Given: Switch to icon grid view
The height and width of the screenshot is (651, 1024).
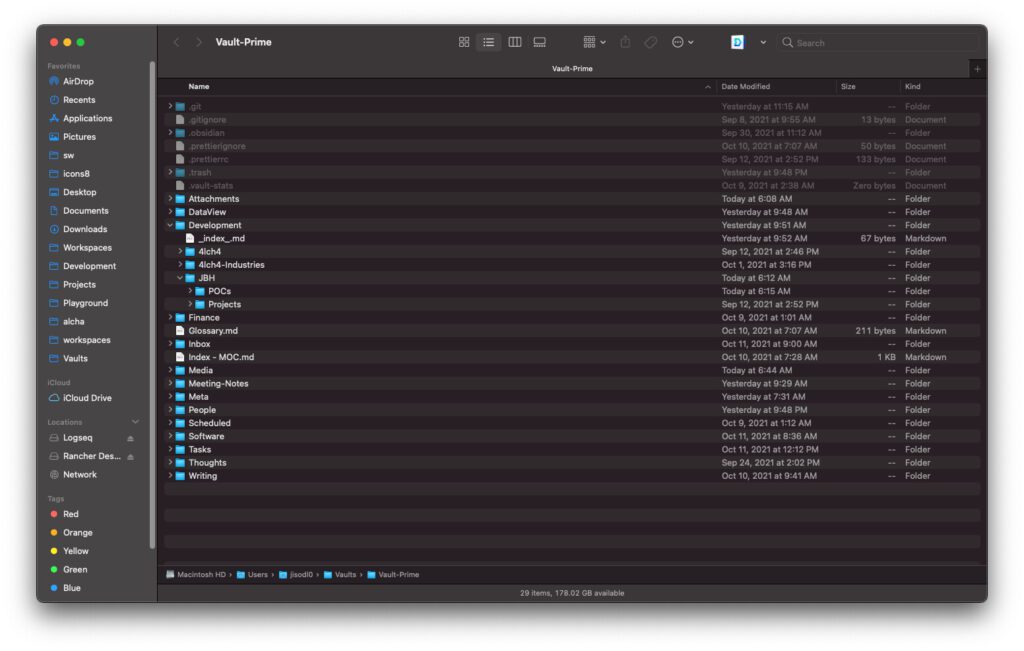Looking at the screenshot, I should pyautogui.click(x=464, y=42).
